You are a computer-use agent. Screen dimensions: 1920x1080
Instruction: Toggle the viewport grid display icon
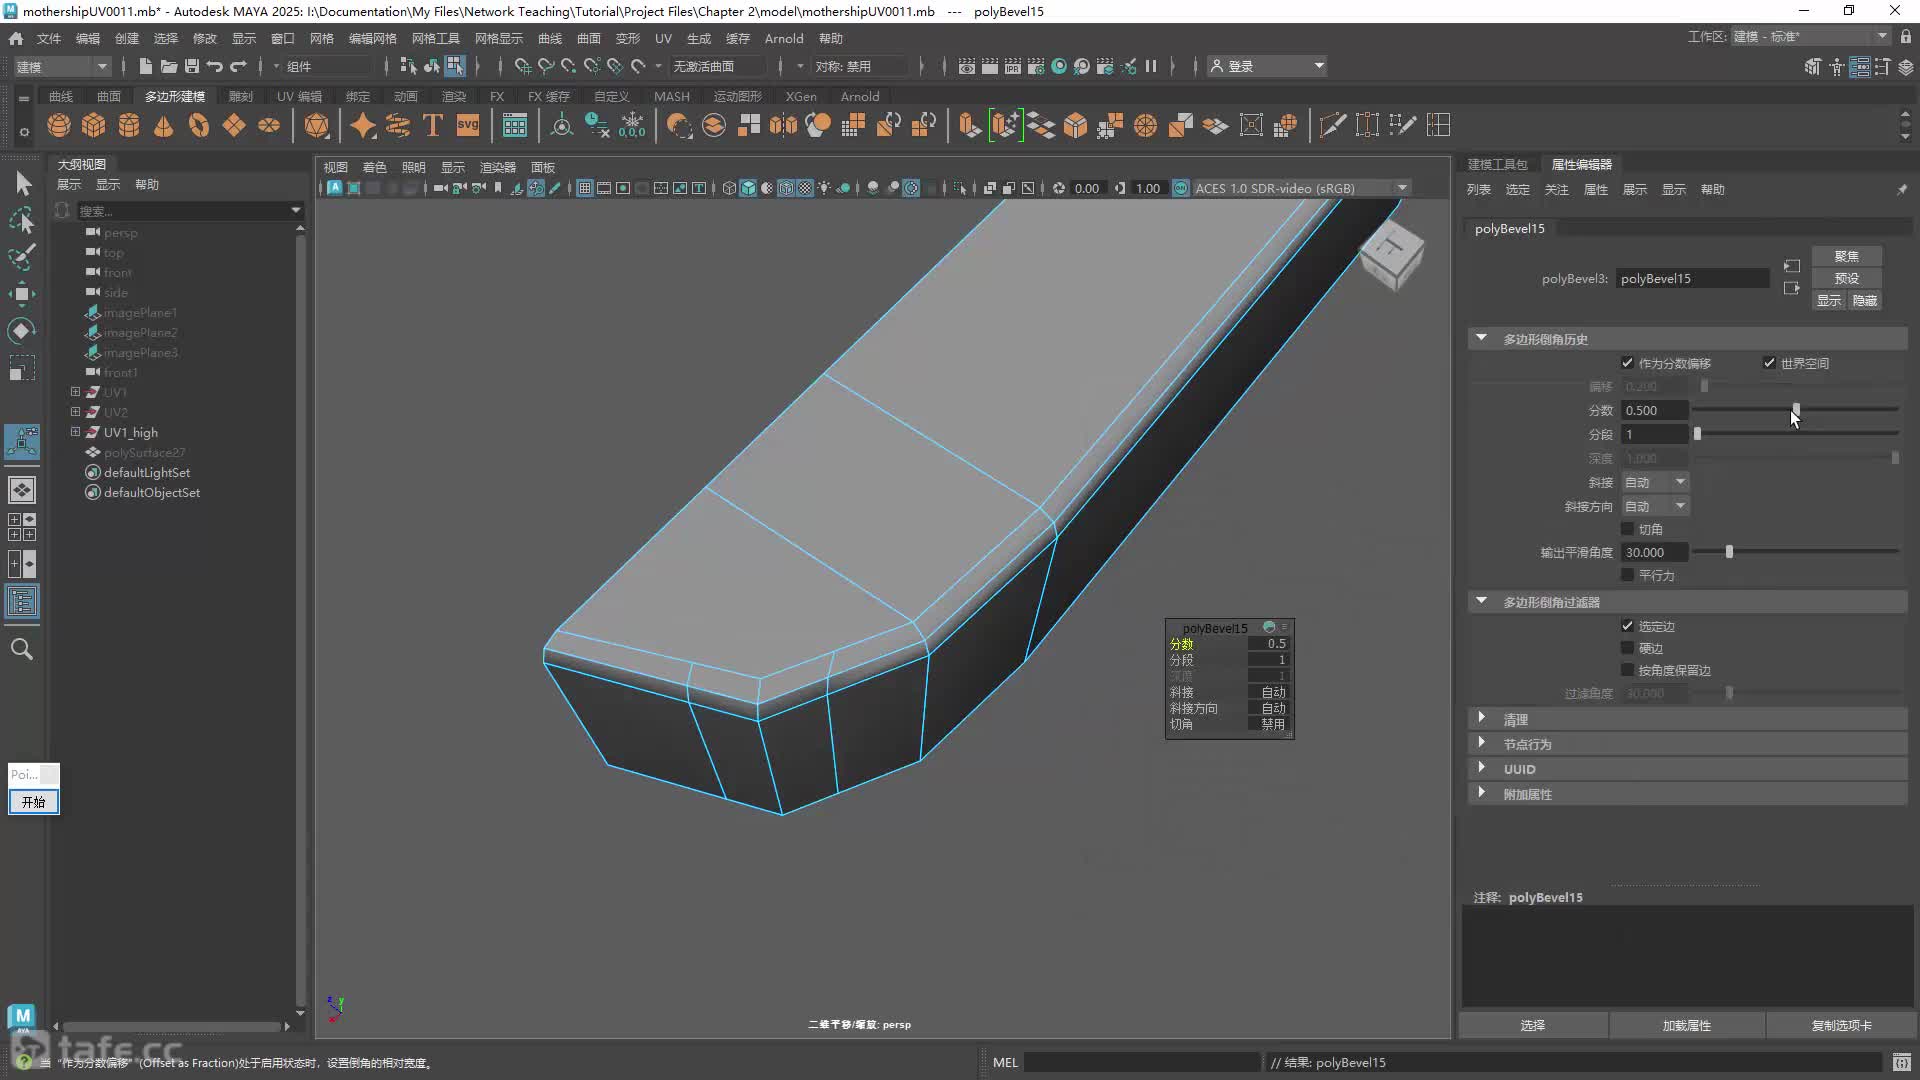click(x=585, y=188)
